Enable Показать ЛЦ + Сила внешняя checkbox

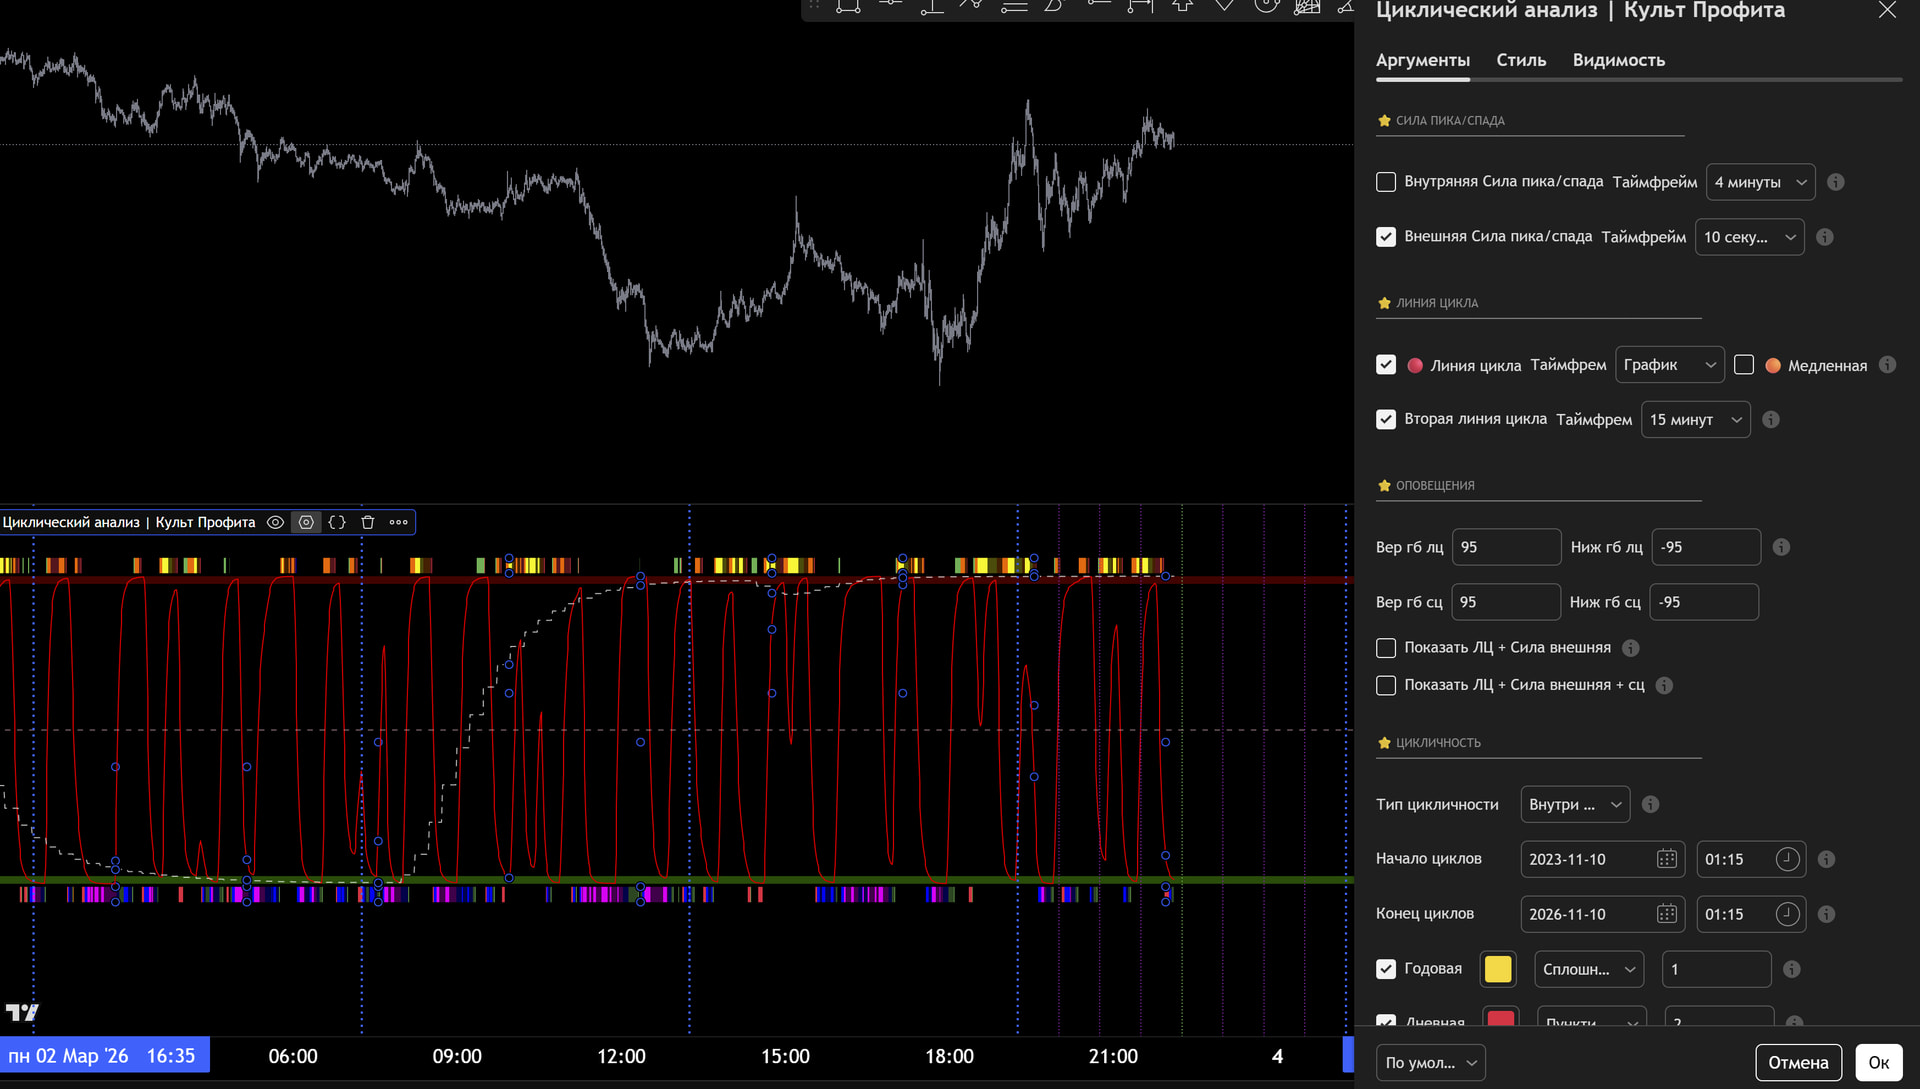(x=1386, y=648)
